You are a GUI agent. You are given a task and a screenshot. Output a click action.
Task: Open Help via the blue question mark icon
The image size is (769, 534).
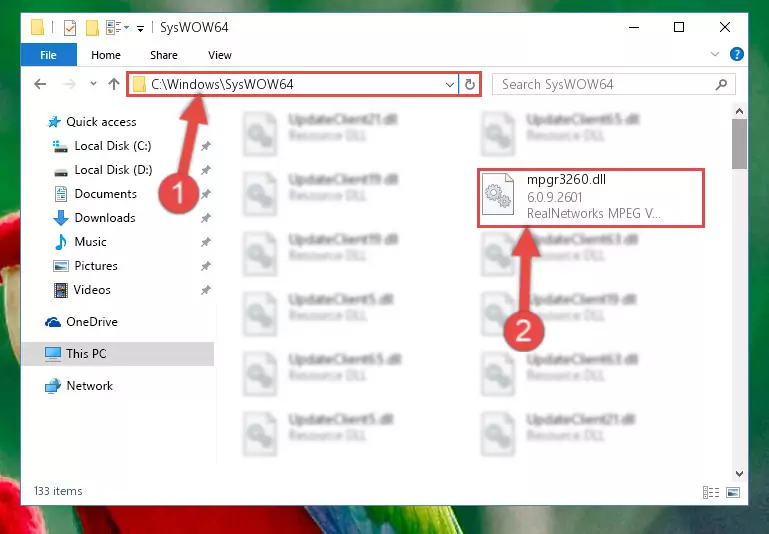click(x=737, y=54)
